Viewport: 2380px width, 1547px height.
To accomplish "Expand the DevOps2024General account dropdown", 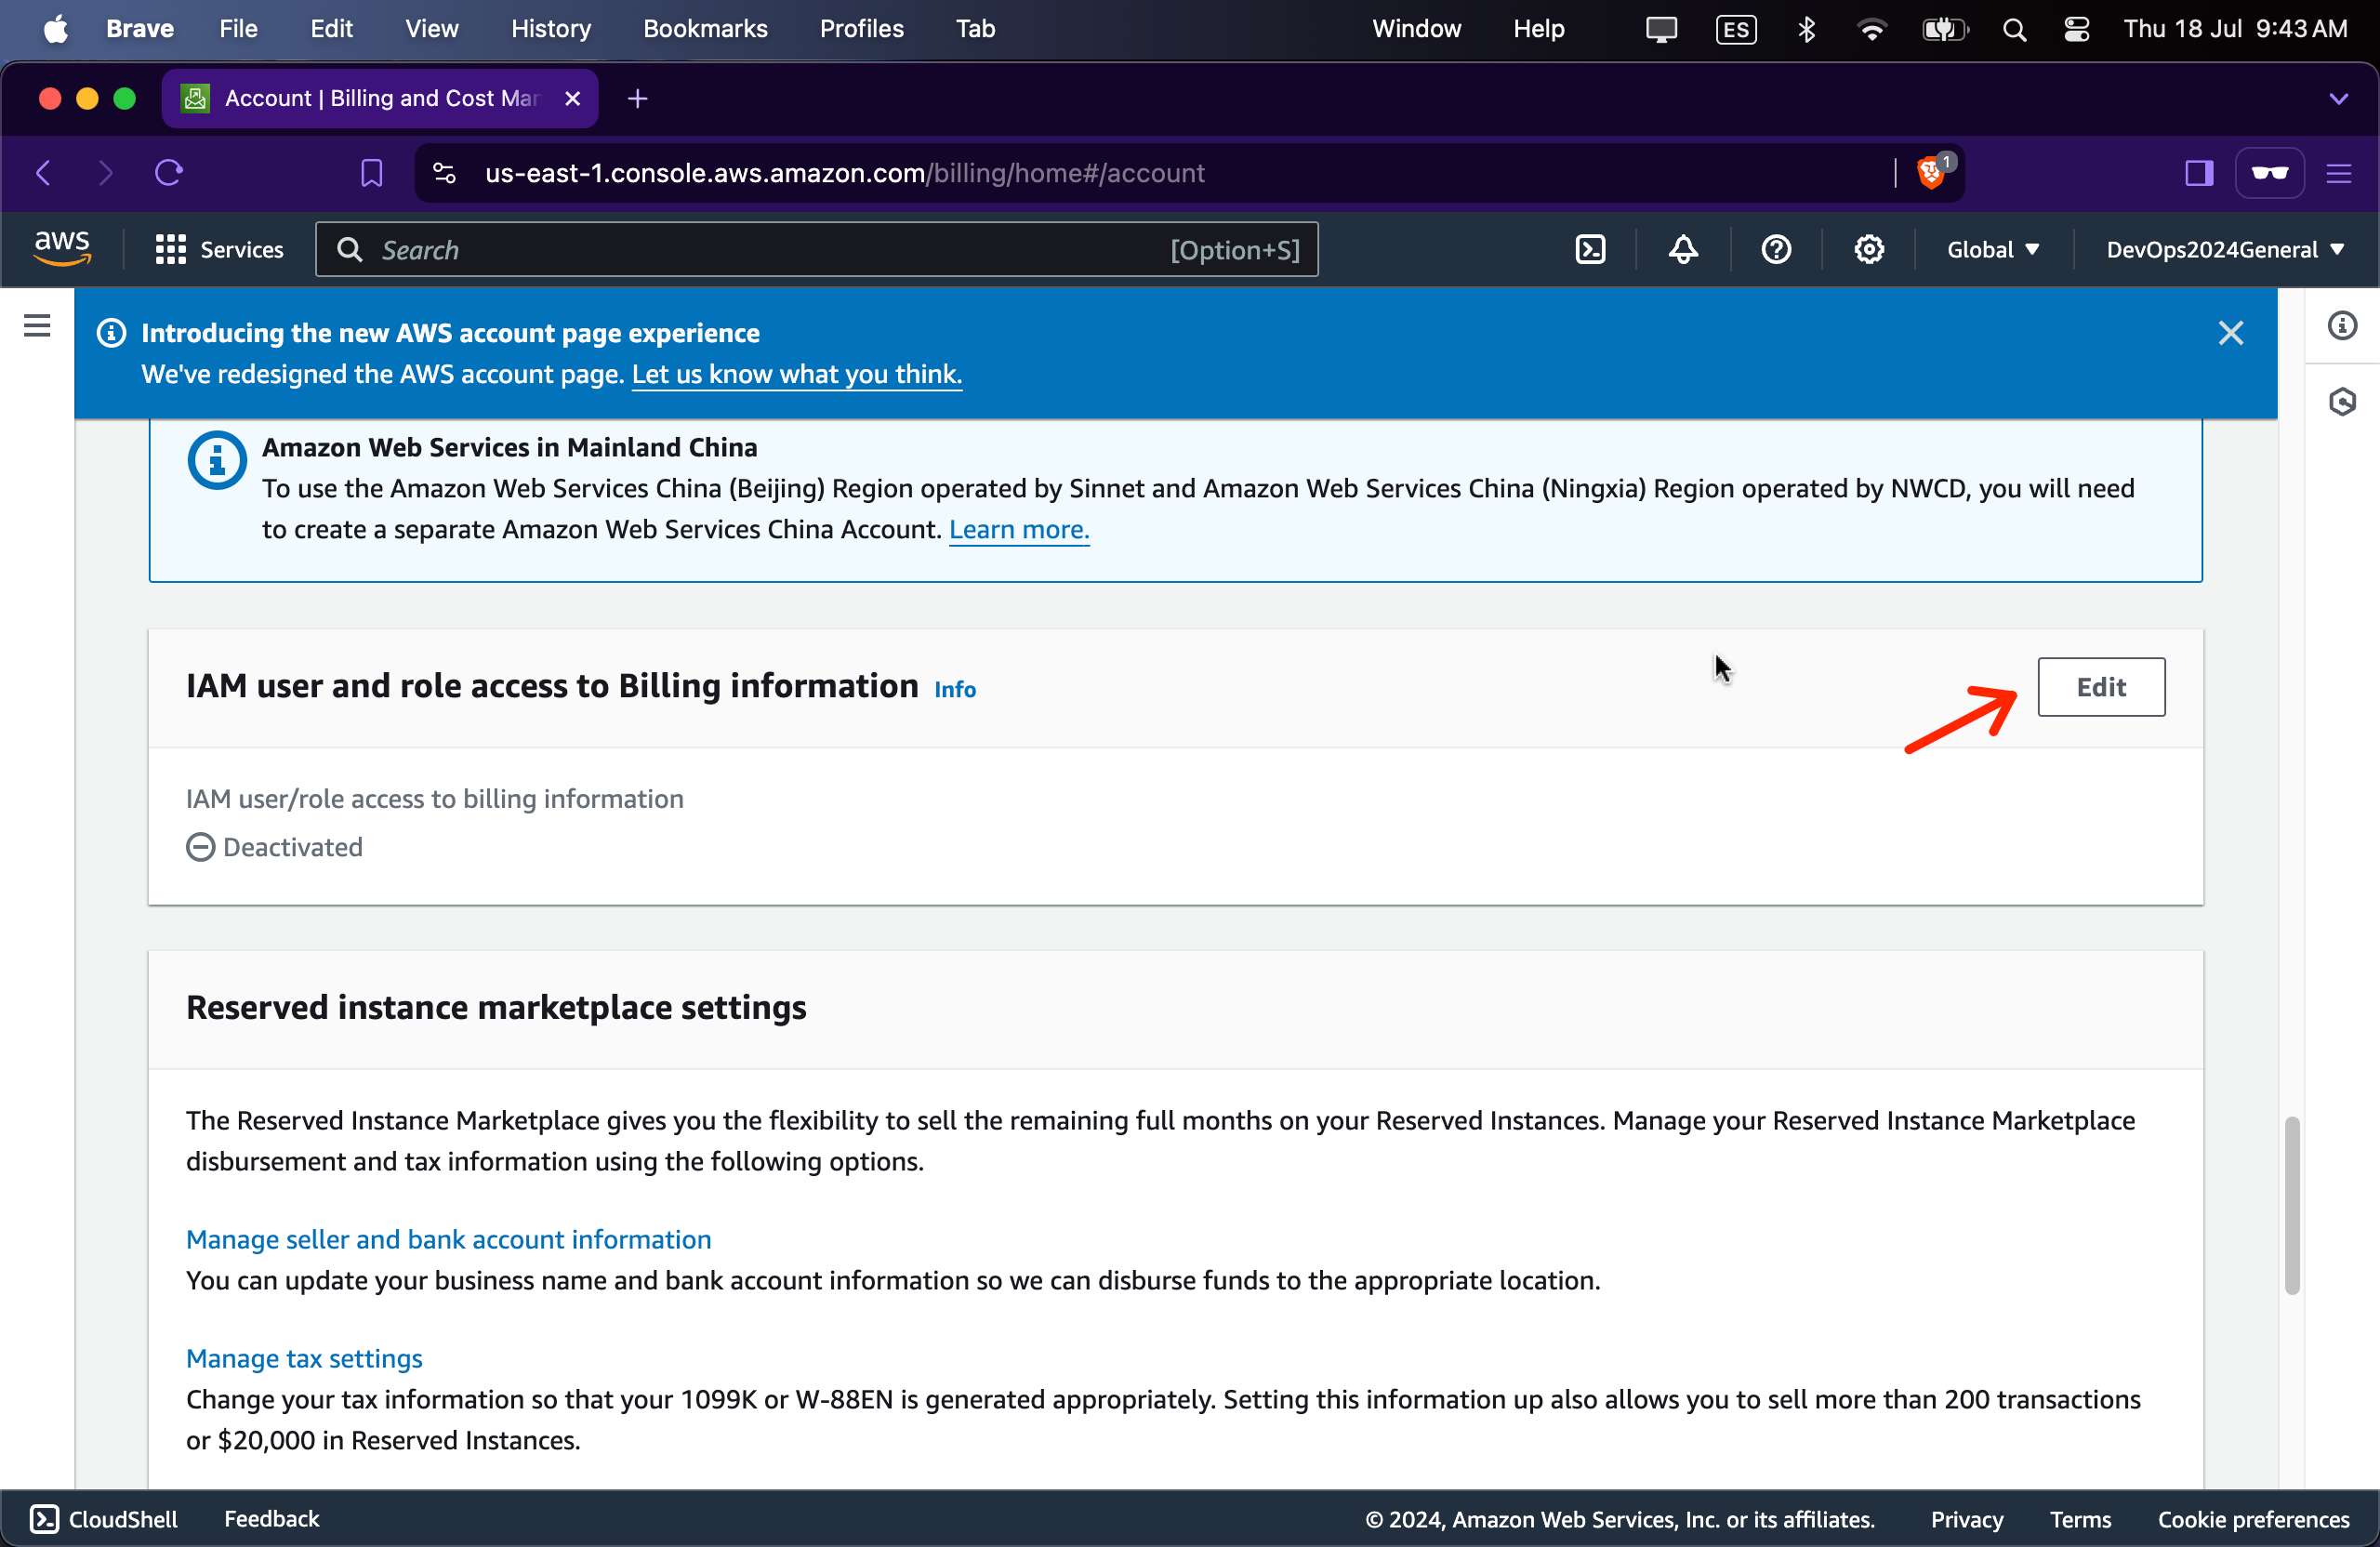I will (x=2225, y=249).
